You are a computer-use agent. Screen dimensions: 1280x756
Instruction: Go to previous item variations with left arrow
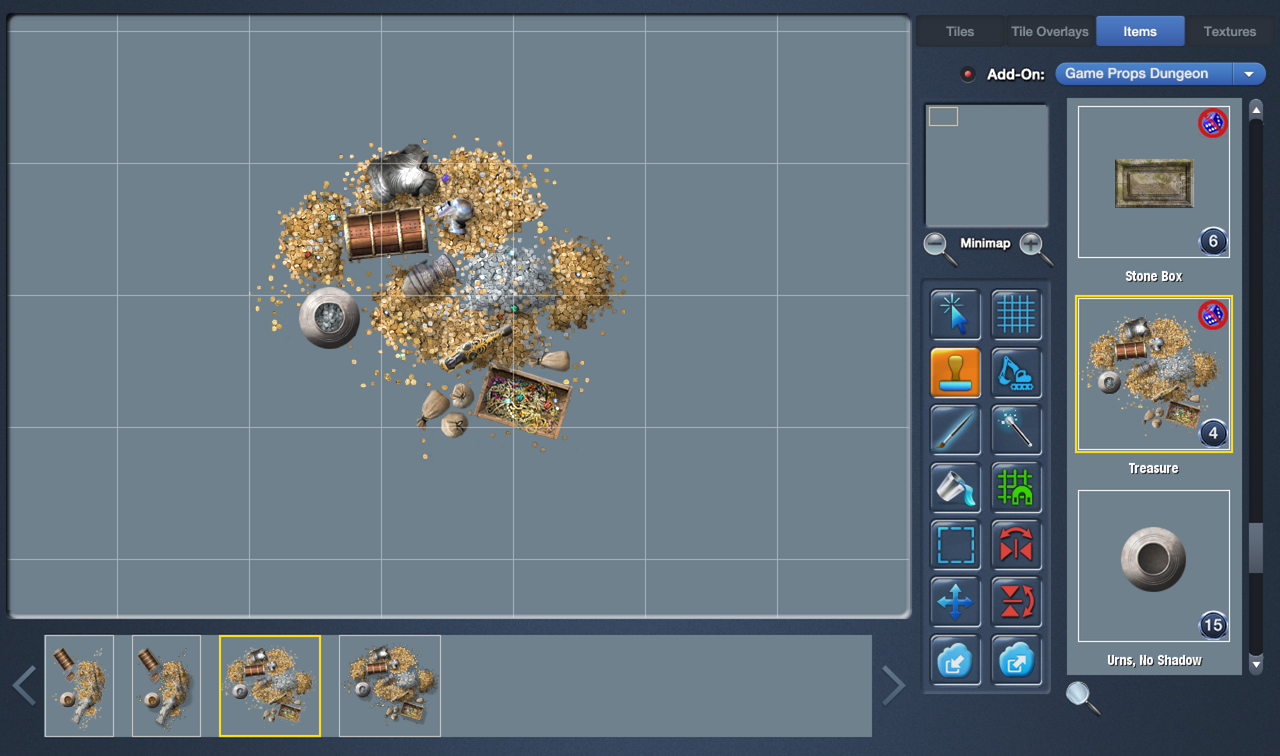(24, 686)
